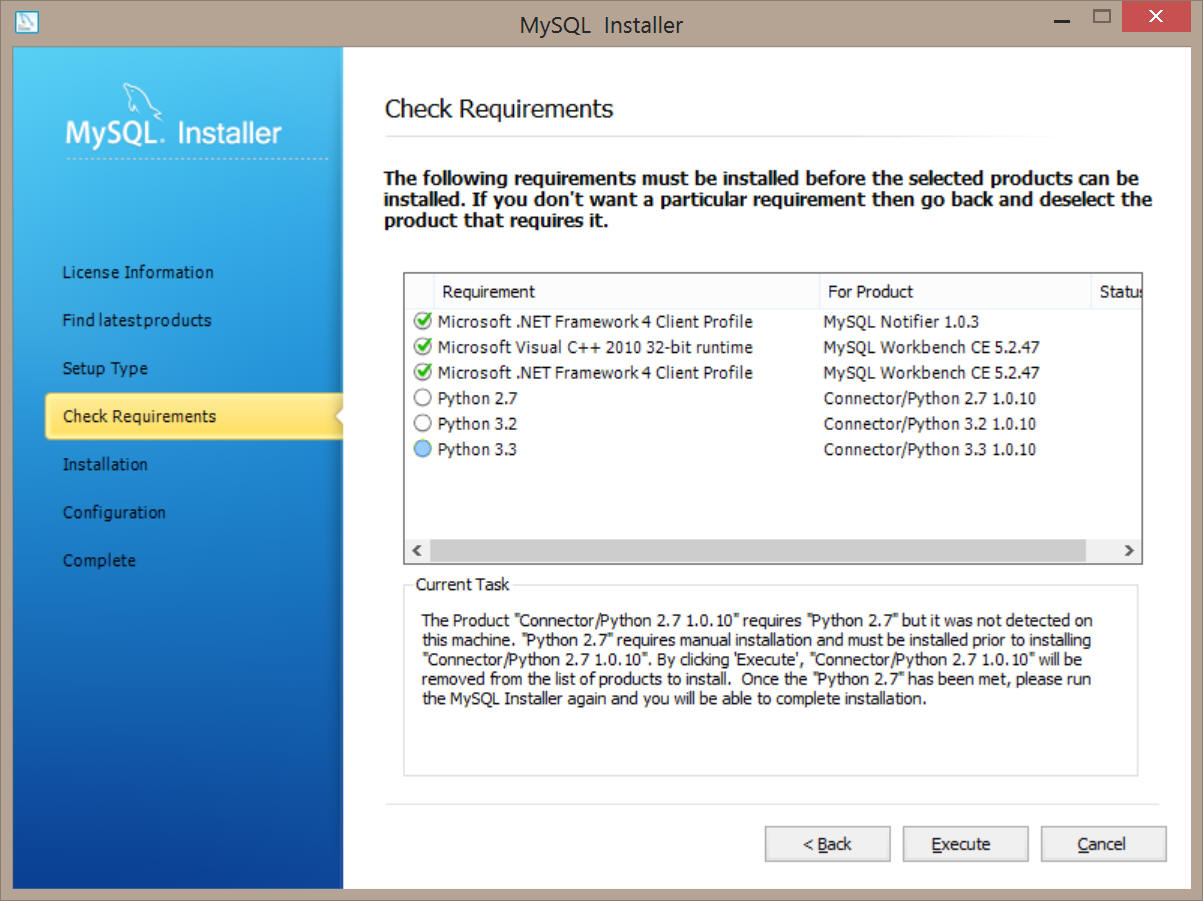Open the Find latest products step
The width and height of the screenshot is (1203, 901).
137,320
